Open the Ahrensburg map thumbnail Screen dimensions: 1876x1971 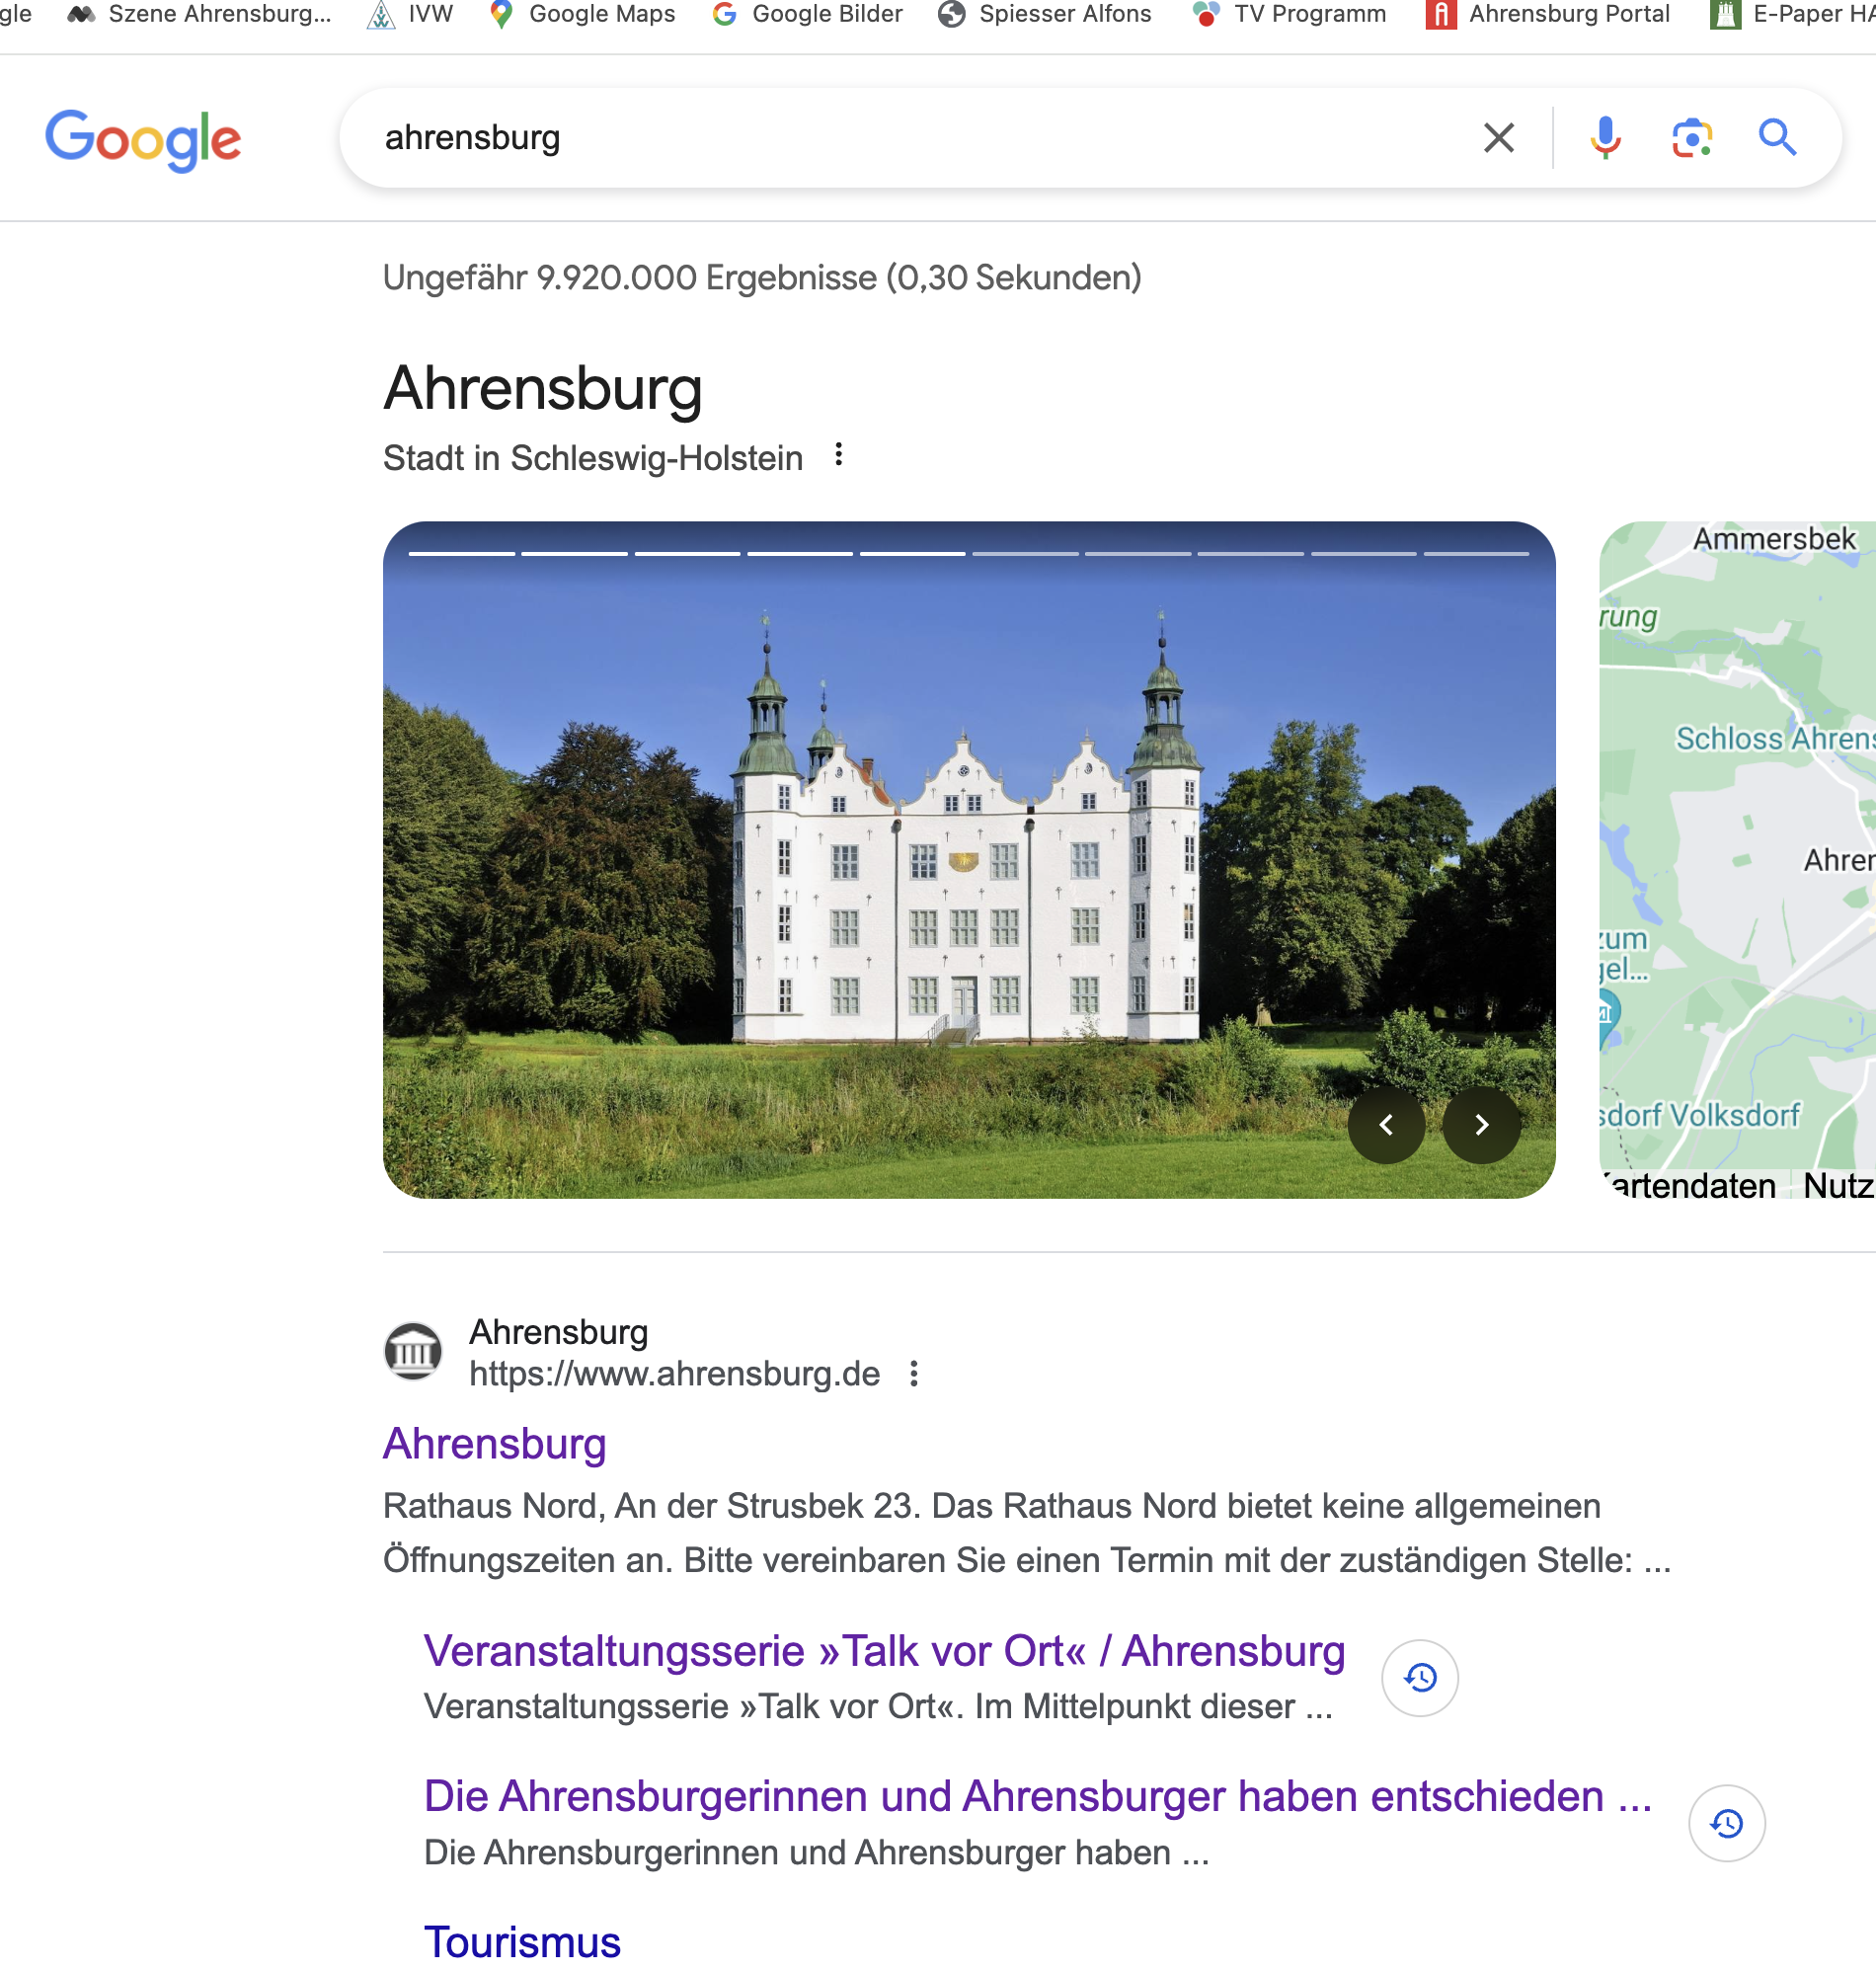coord(1737,860)
